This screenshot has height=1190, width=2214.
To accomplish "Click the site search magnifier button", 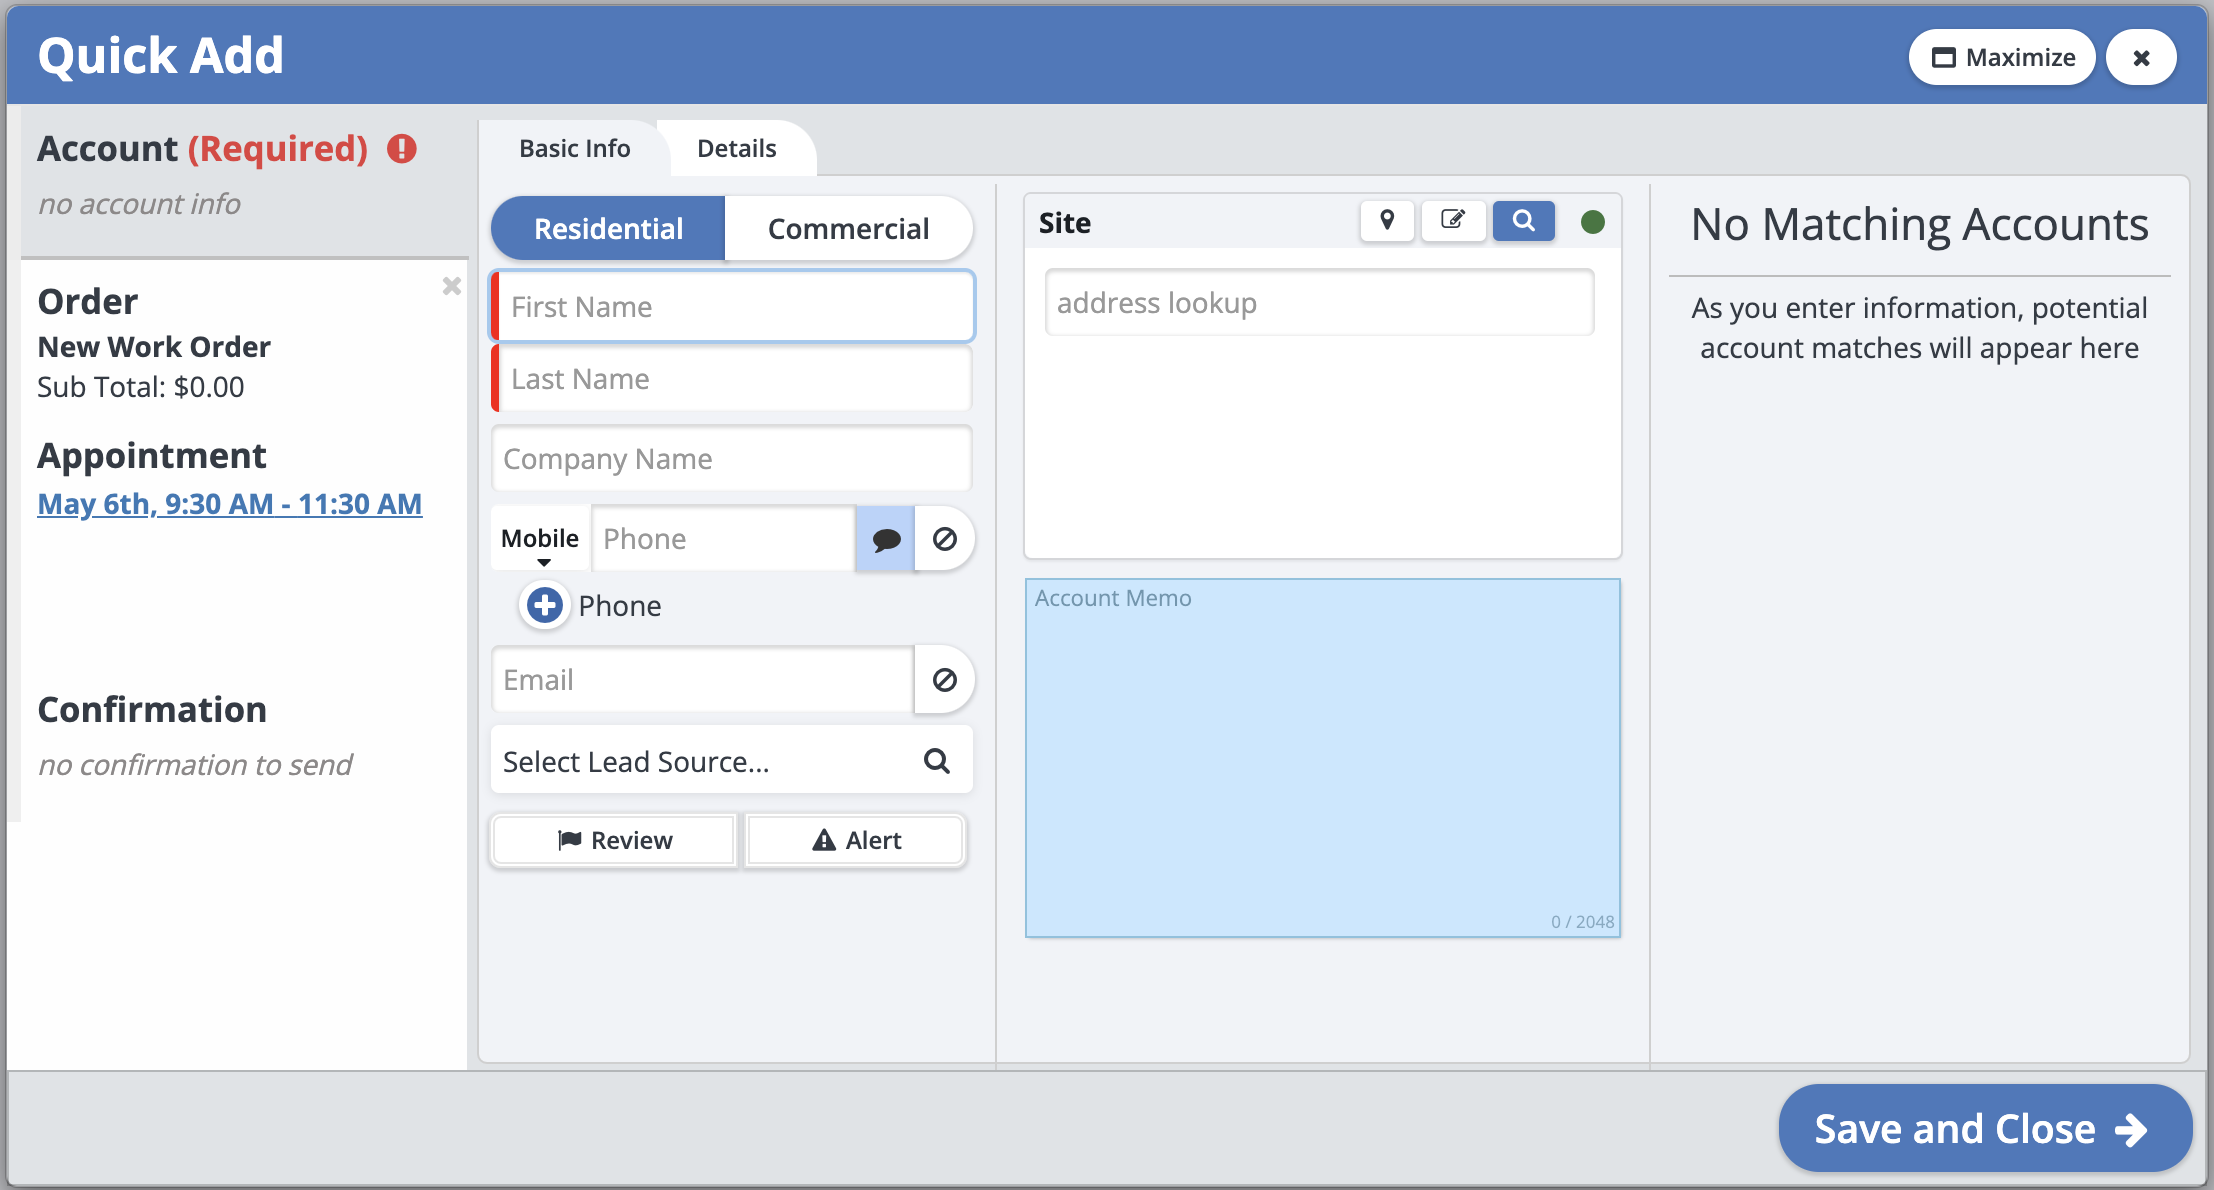I will coord(1523,221).
